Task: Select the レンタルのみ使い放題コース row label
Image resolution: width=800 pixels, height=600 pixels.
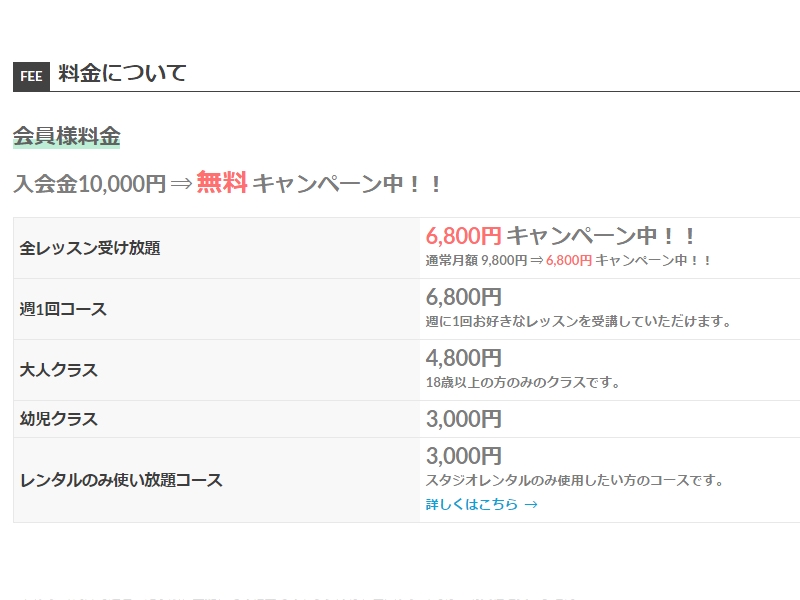Action: tap(121, 480)
